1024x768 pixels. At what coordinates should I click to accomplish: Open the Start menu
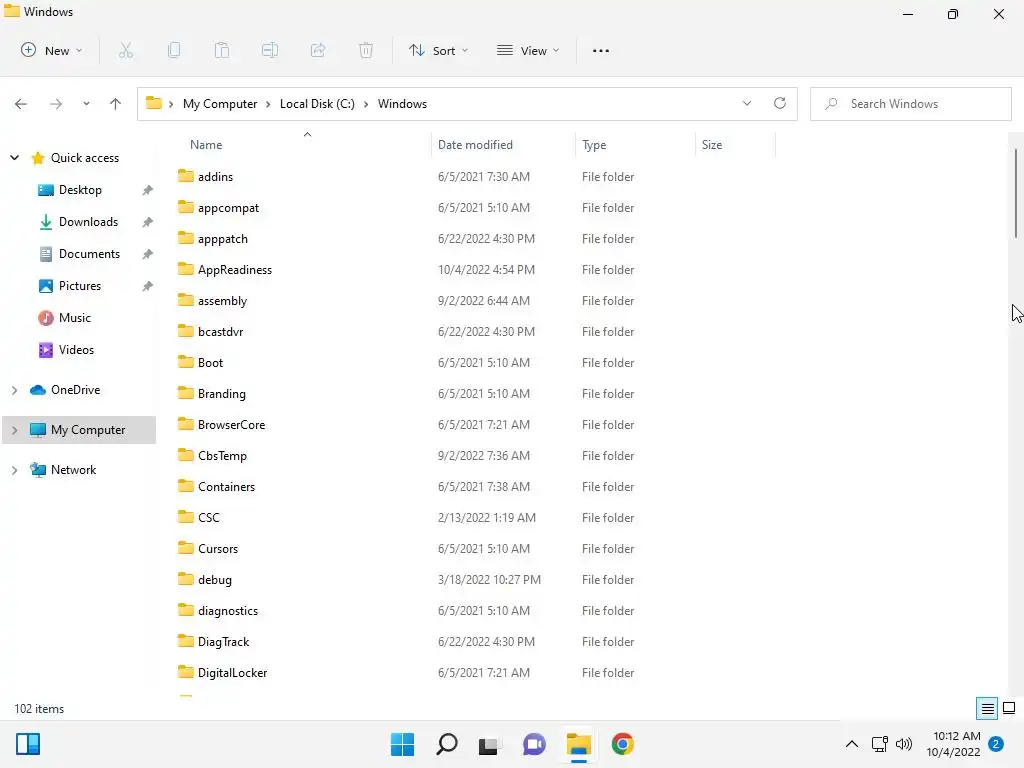pyautogui.click(x=402, y=744)
